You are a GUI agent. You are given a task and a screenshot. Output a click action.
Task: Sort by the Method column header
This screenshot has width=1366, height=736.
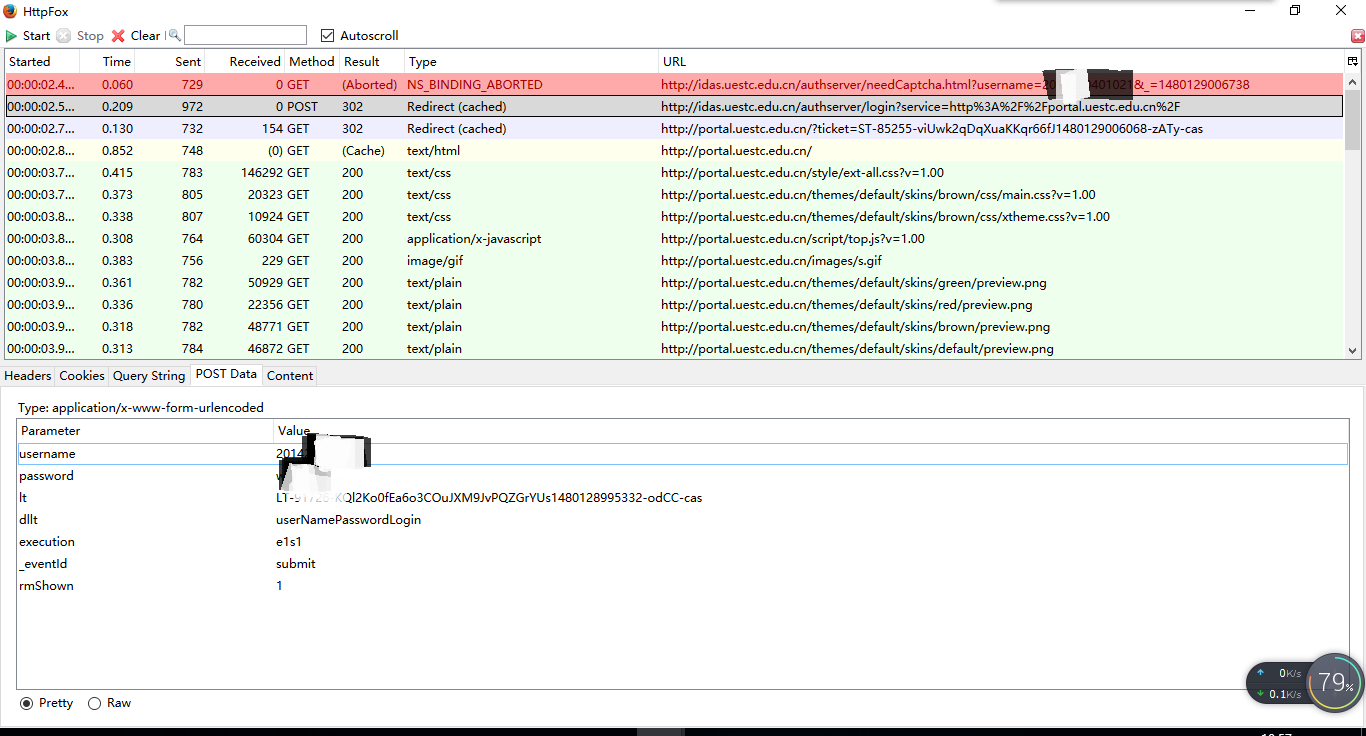(x=312, y=61)
